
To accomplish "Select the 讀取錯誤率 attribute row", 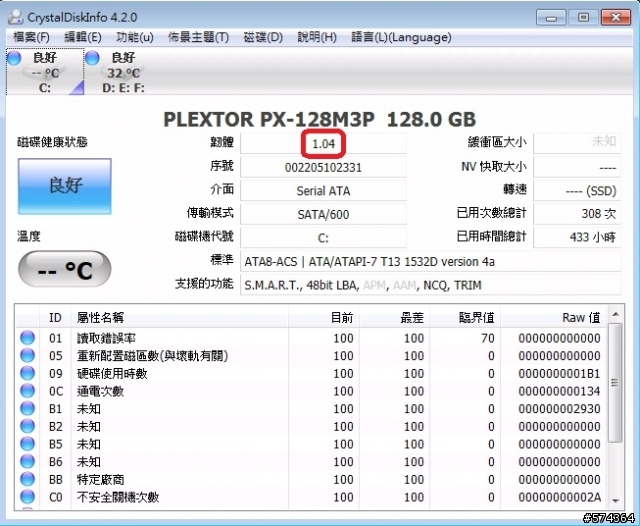I will (x=311, y=338).
